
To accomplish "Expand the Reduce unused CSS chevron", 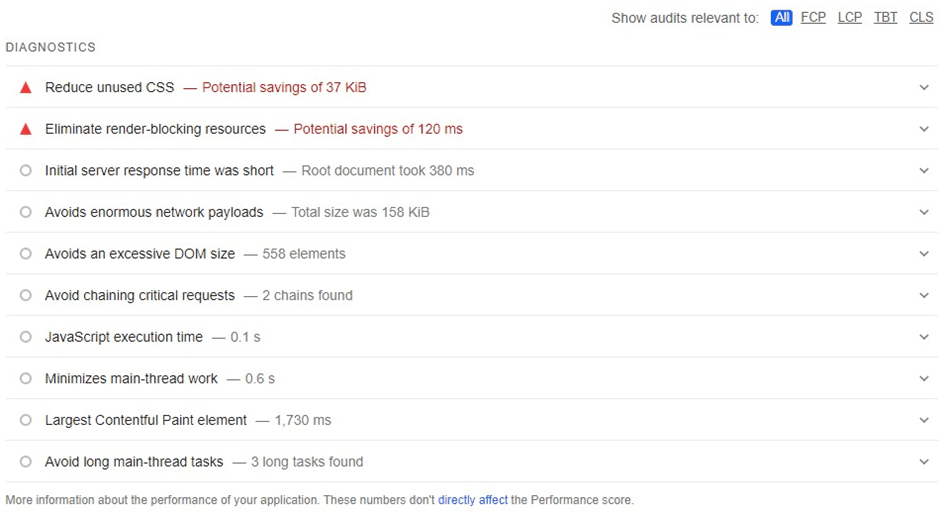I will (924, 88).
